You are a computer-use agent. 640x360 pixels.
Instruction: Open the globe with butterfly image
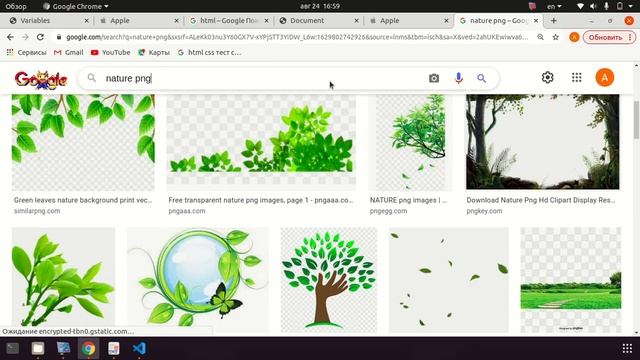[x=198, y=280]
